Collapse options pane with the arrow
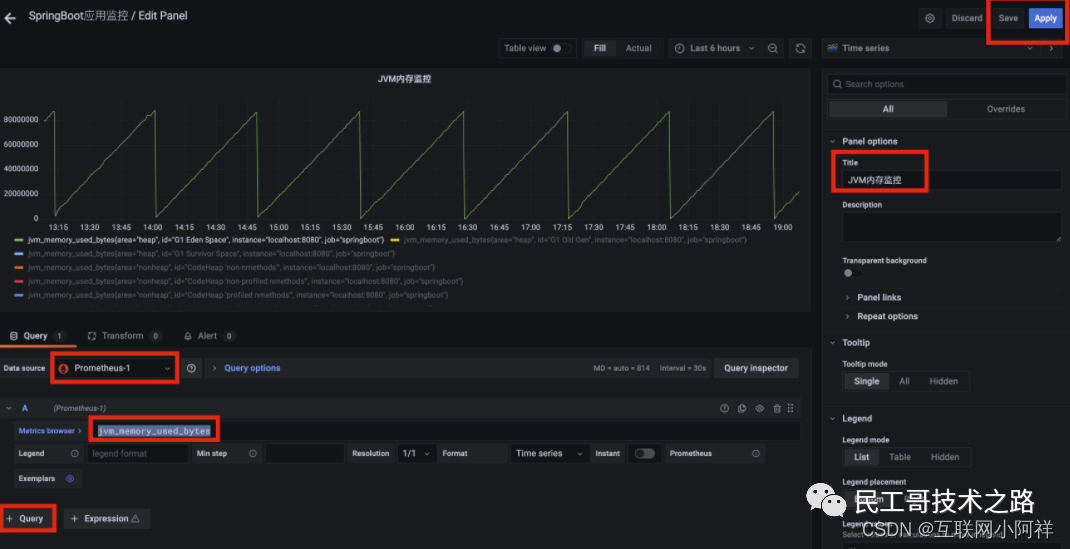The height and width of the screenshot is (549, 1070). pos(1052,48)
